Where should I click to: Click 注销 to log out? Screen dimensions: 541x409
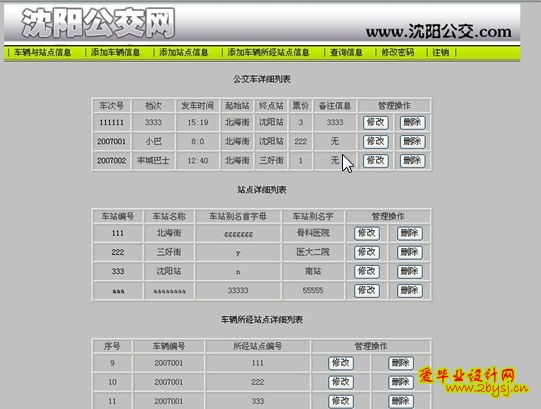[441, 52]
